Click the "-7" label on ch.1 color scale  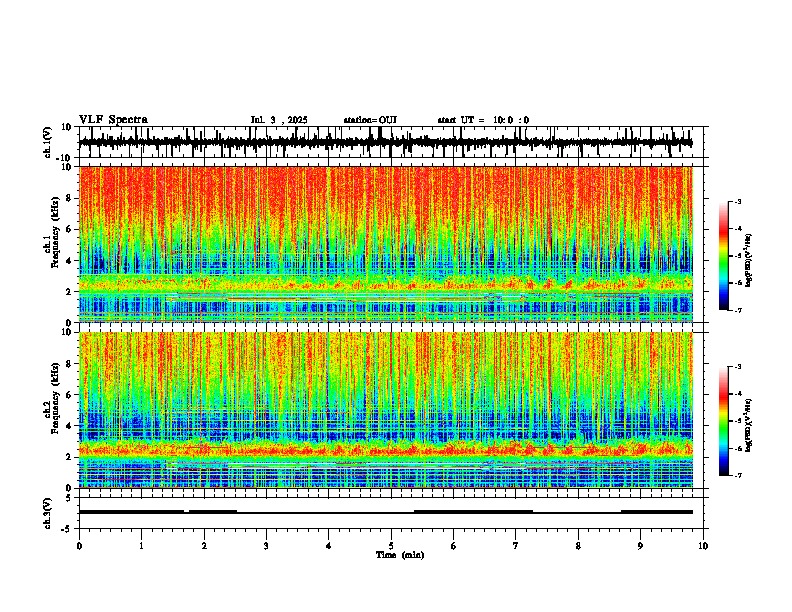click(x=737, y=310)
